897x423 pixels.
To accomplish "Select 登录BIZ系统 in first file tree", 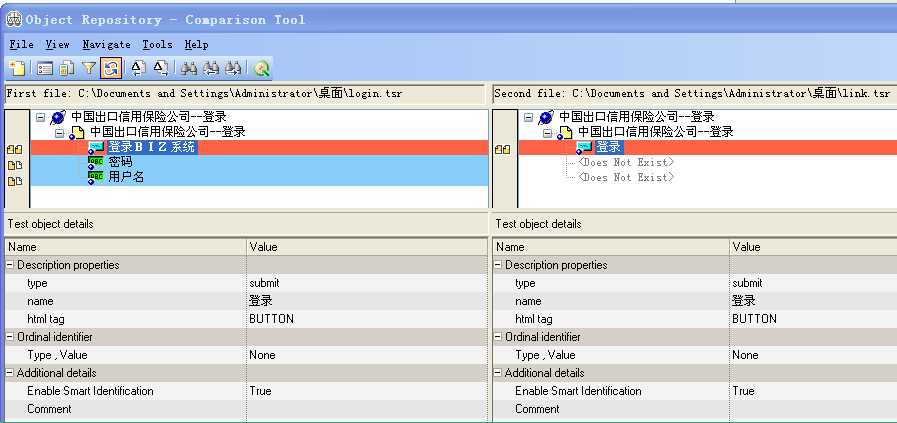I will (152, 147).
